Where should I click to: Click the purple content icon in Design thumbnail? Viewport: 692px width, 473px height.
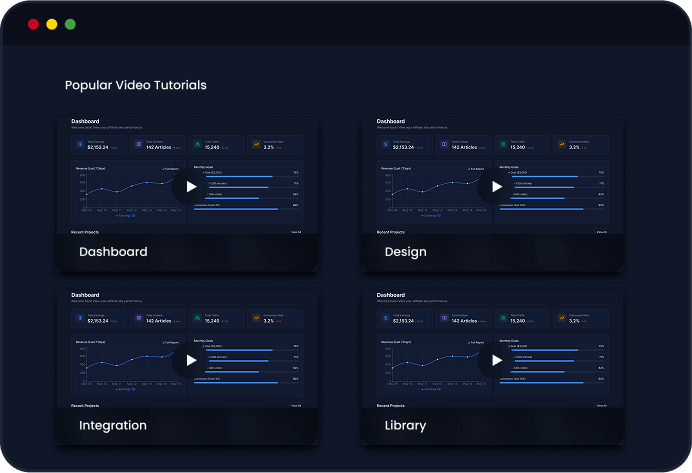[x=445, y=146]
